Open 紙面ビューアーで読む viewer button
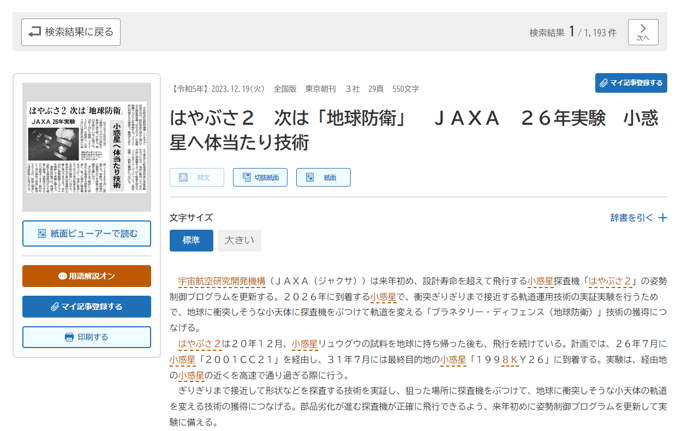 [x=86, y=233]
